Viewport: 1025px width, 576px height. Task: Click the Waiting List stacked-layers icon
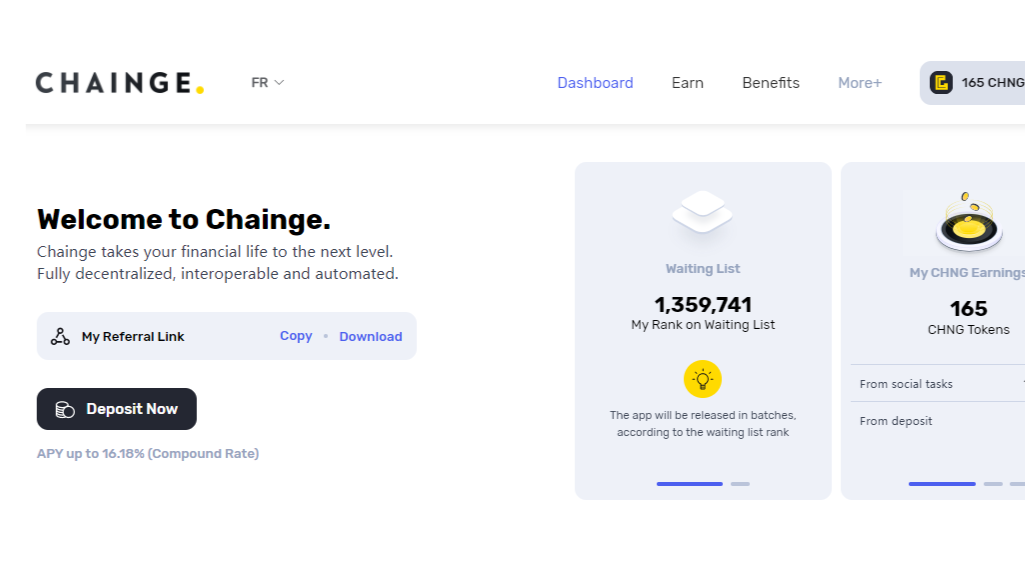click(702, 211)
